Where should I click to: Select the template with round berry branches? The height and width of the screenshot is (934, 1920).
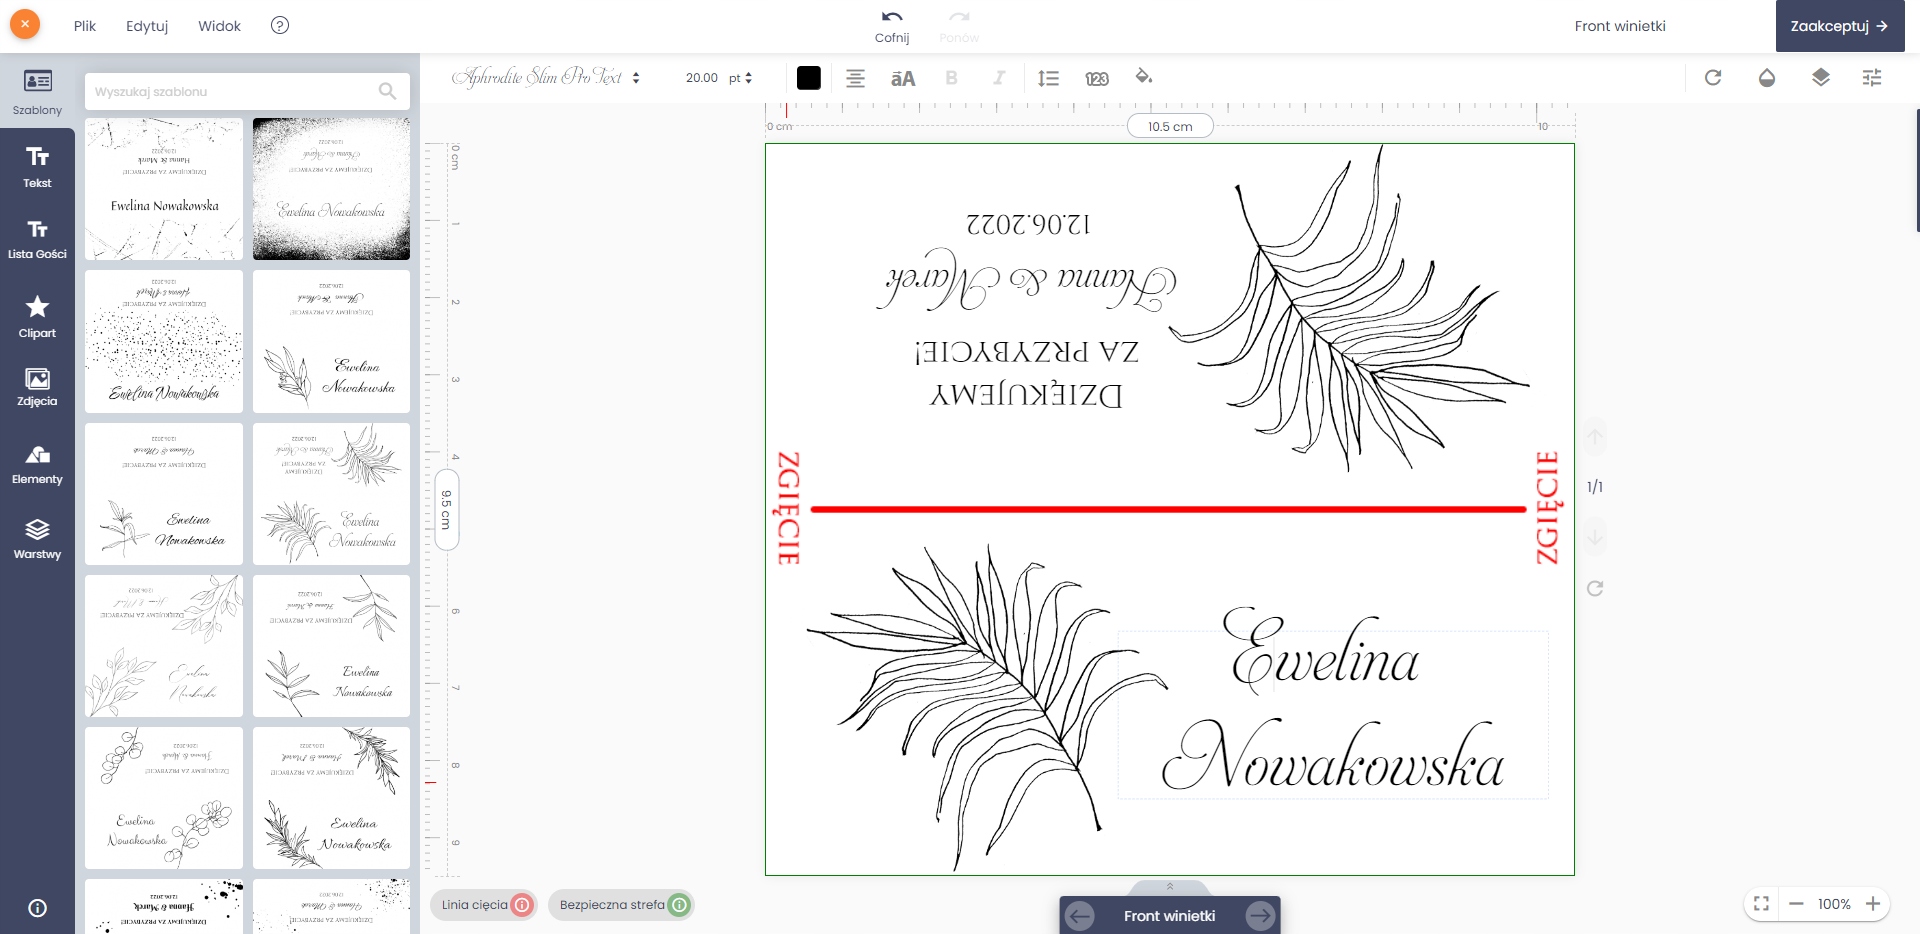coord(164,798)
